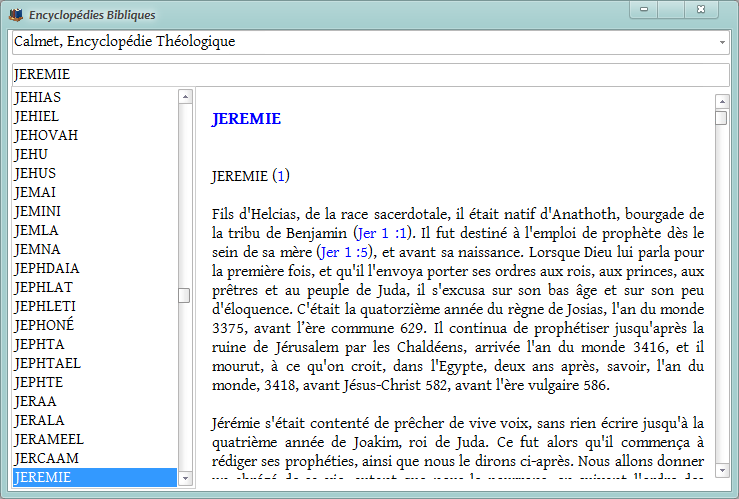The width and height of the screenshot is (739, 499).
Task: Select the highlighted JEREMIE list entry
Action: pos(95,477)
